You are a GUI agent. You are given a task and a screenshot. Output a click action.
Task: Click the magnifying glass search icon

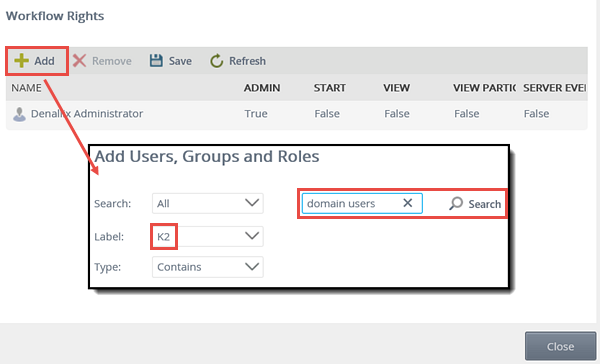click(456, 203)
